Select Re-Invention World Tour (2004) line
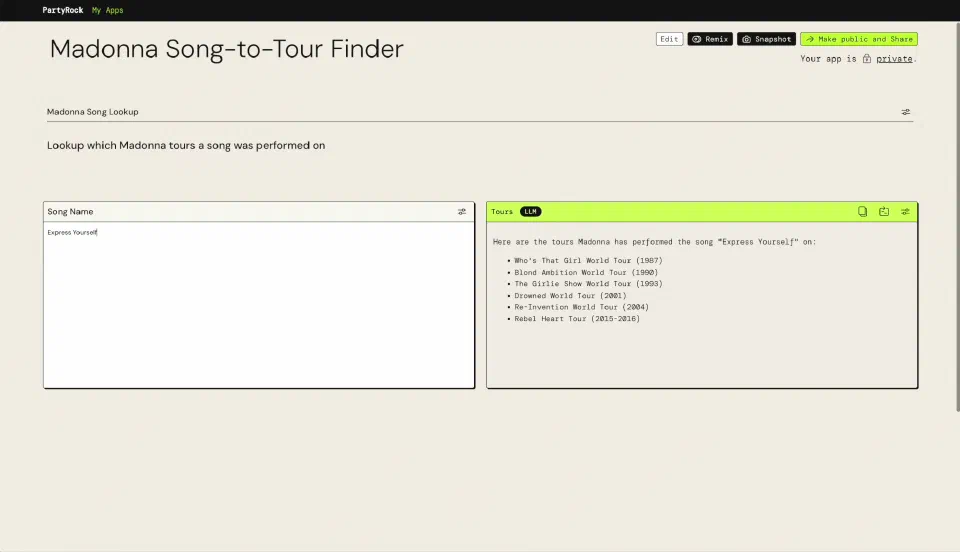This screenshot has height=552, width=960. pos(582,307)
